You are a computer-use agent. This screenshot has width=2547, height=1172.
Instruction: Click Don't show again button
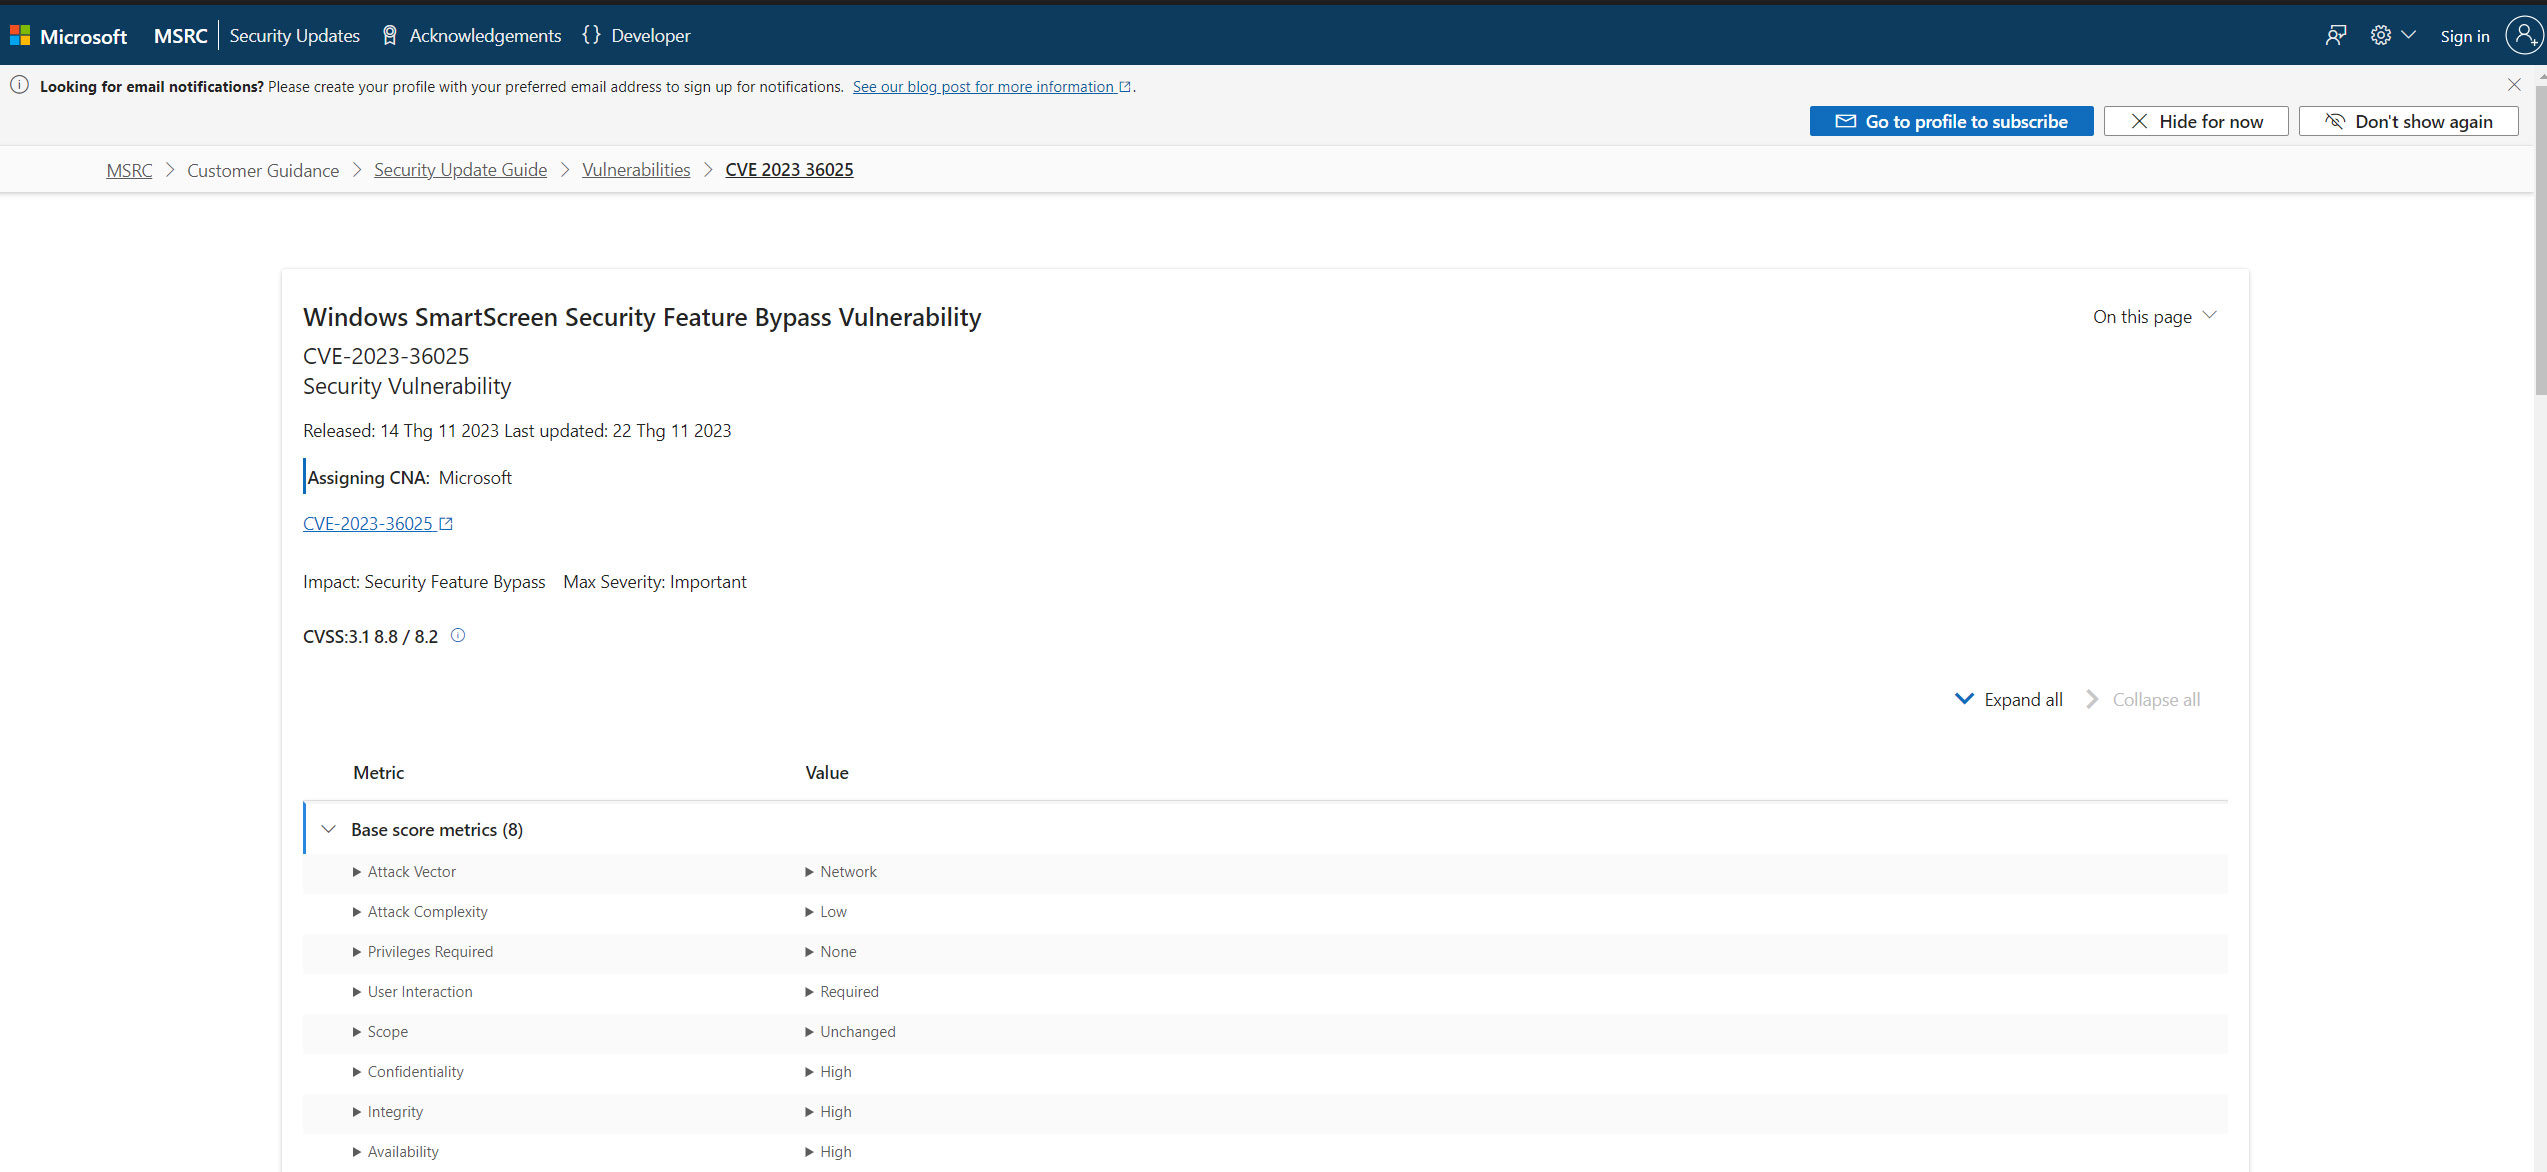tap(2408, 121)
